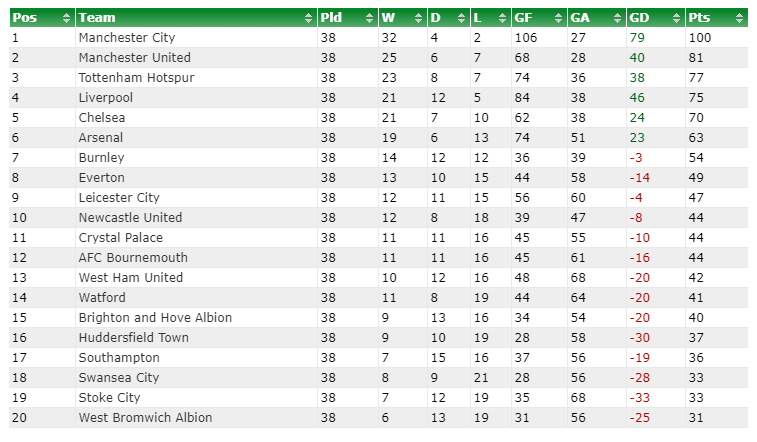
Task: Select Manchester City's 100 points cell
Action: coord(700,38)
